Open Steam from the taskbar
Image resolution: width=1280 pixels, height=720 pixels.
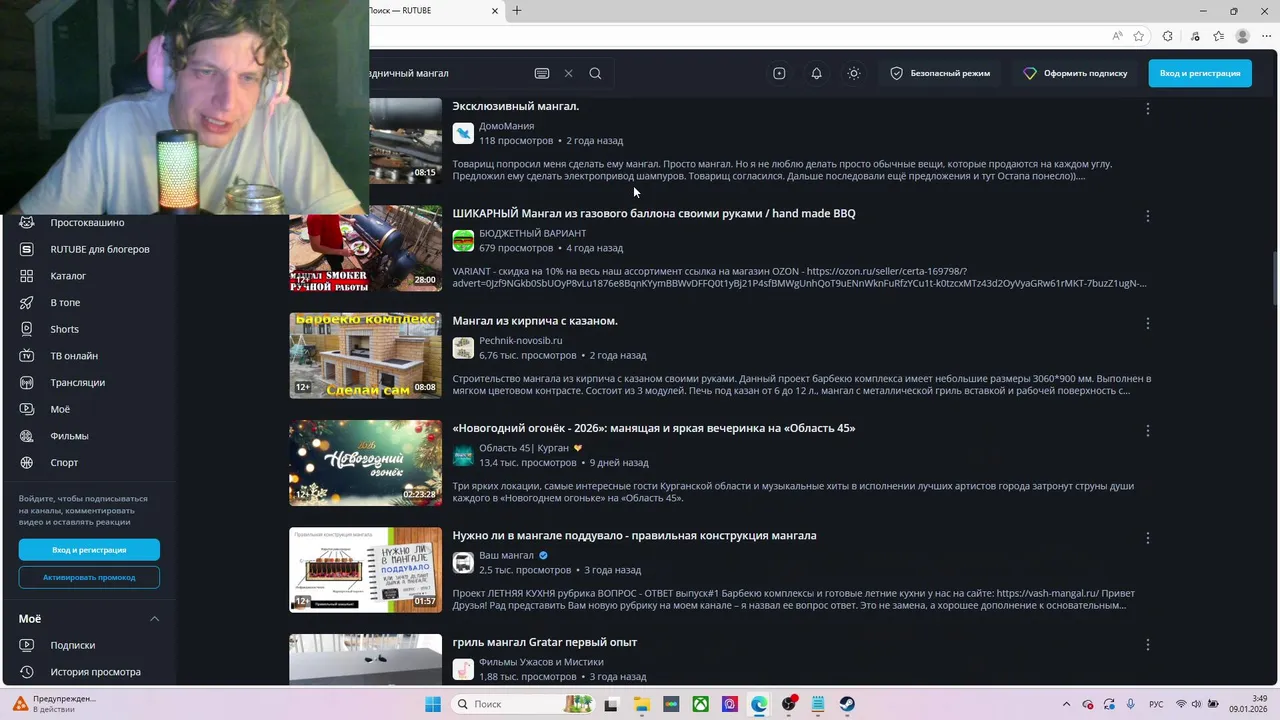point(847,704)
